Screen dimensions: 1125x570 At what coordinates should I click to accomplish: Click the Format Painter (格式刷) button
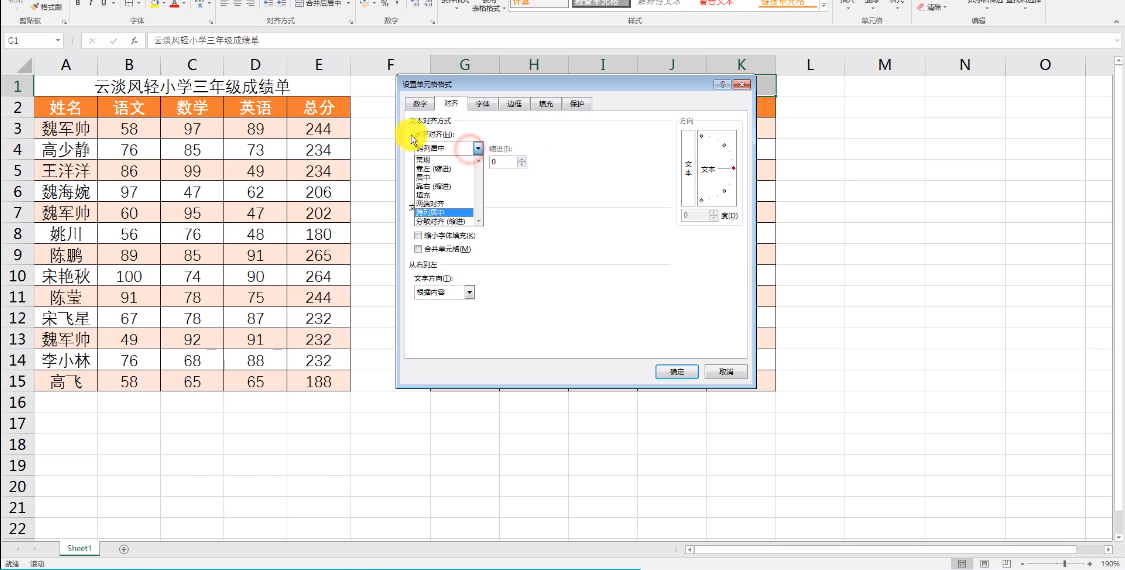pos(47,6)
